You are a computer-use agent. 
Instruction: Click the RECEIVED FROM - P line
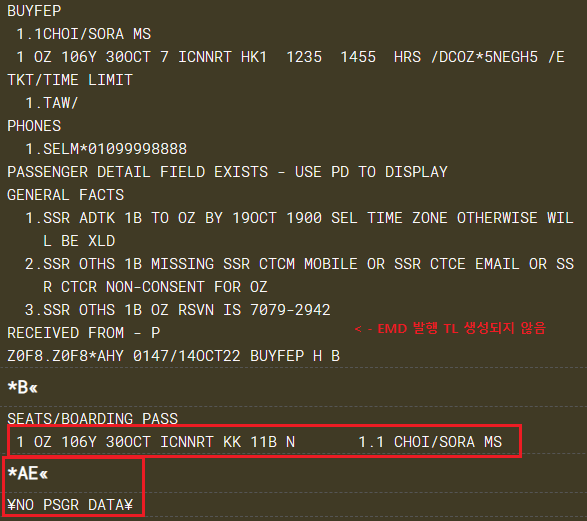84,333
